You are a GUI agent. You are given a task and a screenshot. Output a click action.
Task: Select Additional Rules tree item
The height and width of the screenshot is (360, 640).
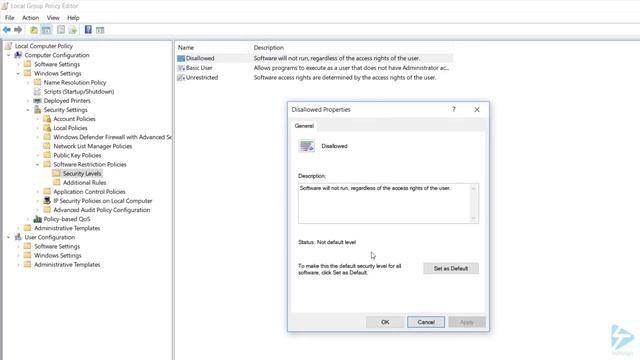[x=84, y=183]
